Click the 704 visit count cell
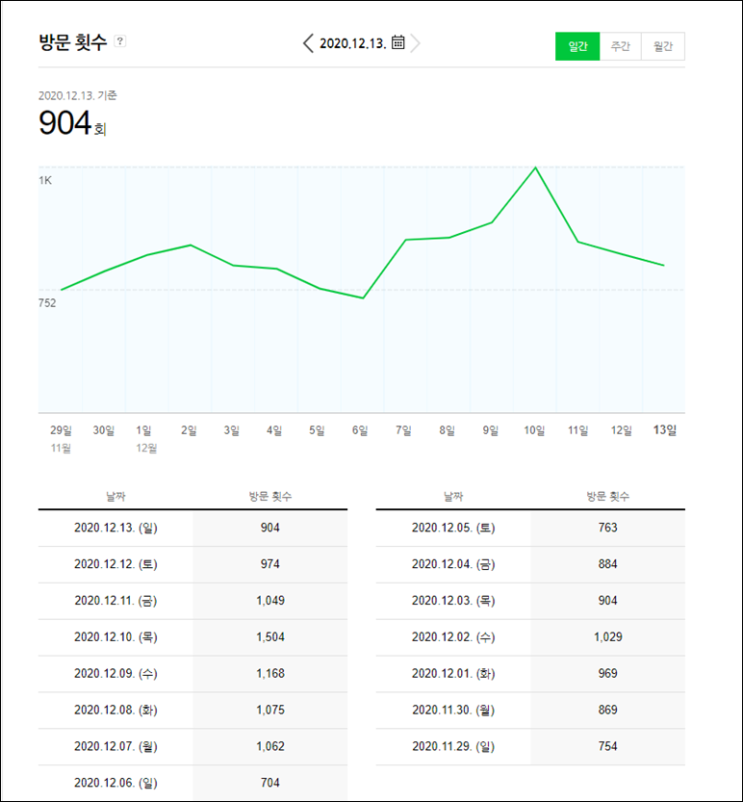 [x=270, y=783]
